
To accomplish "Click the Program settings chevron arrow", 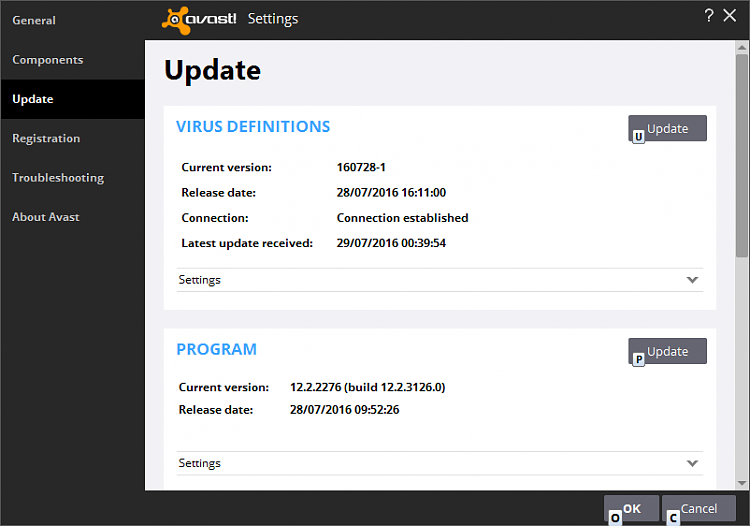I will 692,463.
